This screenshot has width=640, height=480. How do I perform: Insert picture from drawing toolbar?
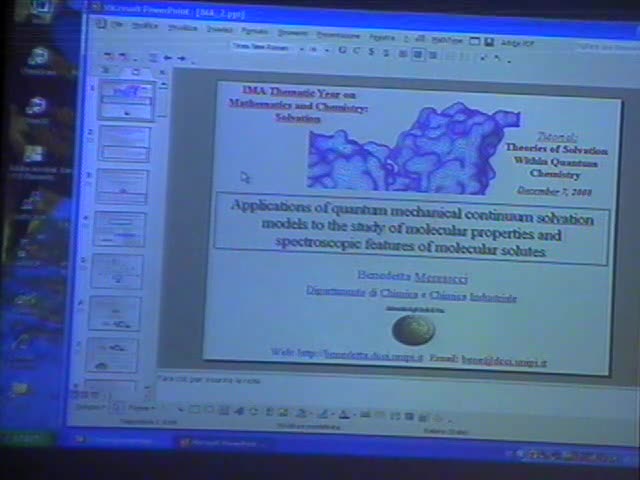283,413
